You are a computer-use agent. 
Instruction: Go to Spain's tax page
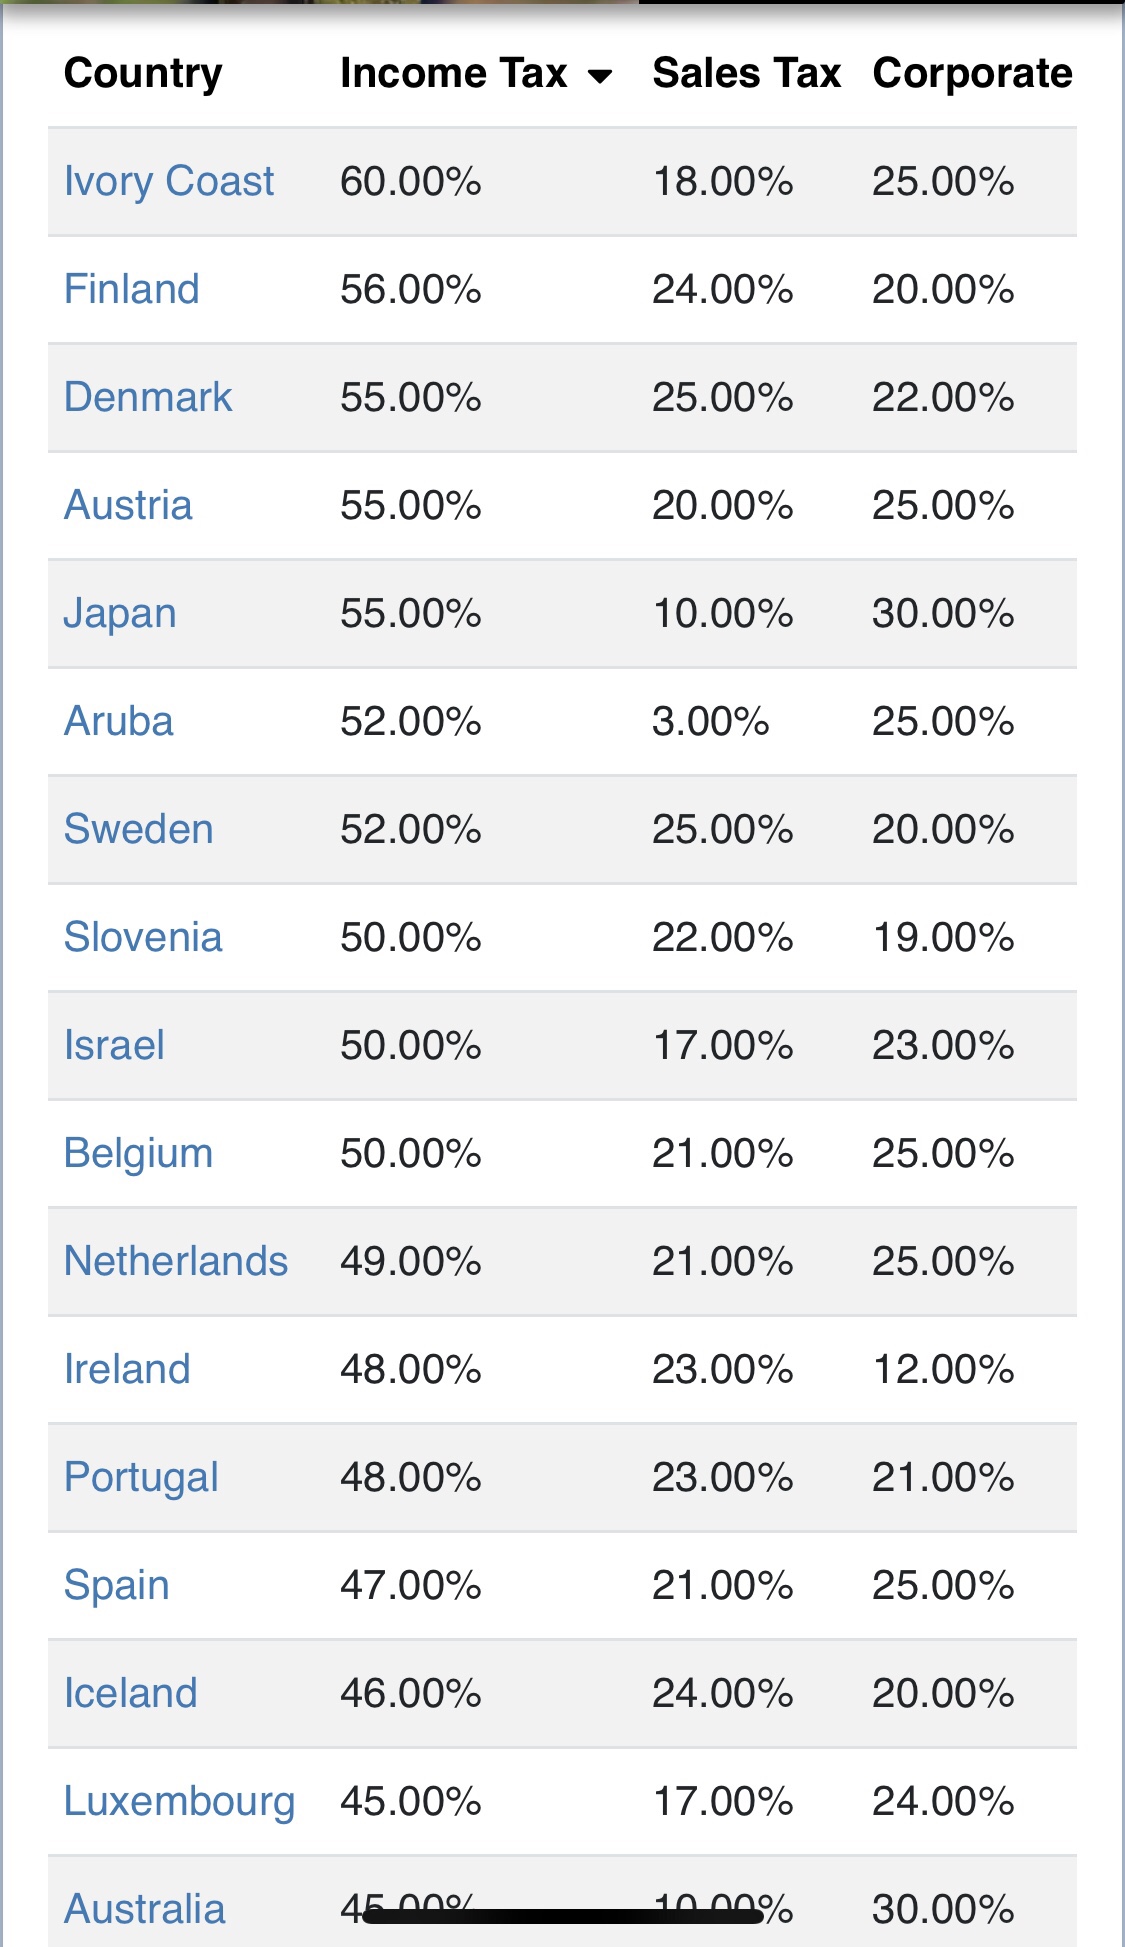pos(116,1585)
